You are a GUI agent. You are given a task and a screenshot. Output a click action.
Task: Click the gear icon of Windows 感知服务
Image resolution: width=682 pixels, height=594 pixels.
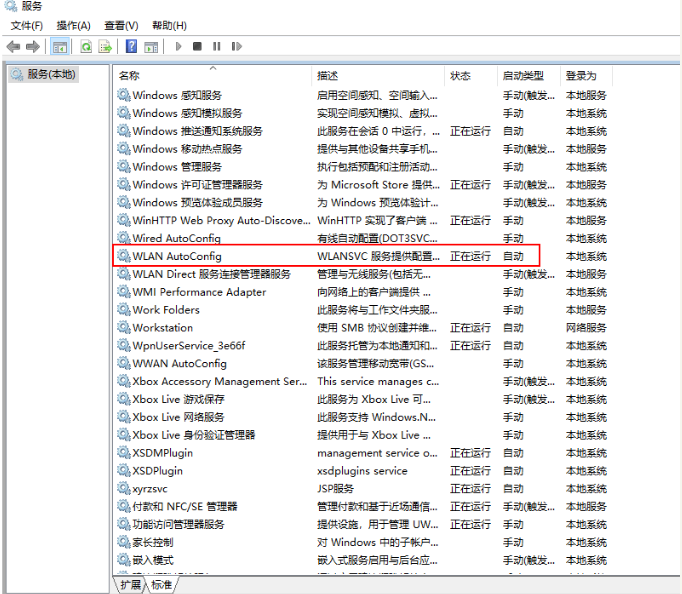click(x=124, y=95)
